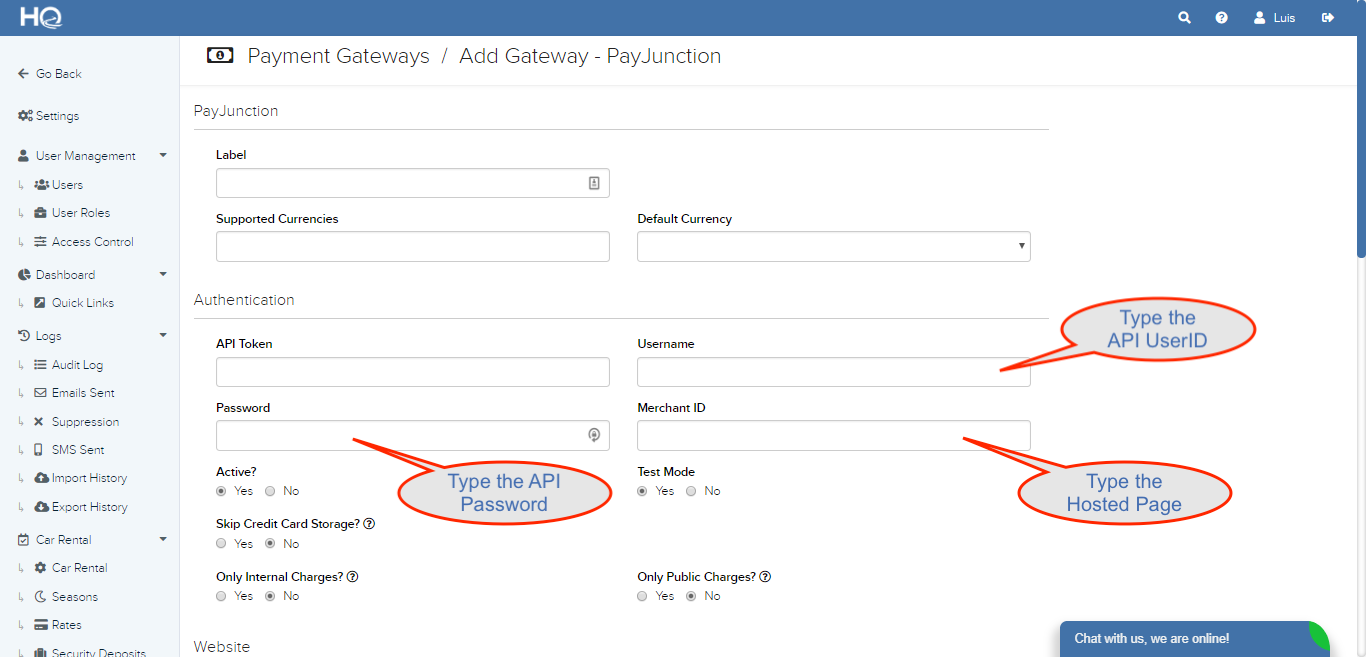Click the contact card icon in Label field
Screen dimensions: 1366x657
pos(593,183)
